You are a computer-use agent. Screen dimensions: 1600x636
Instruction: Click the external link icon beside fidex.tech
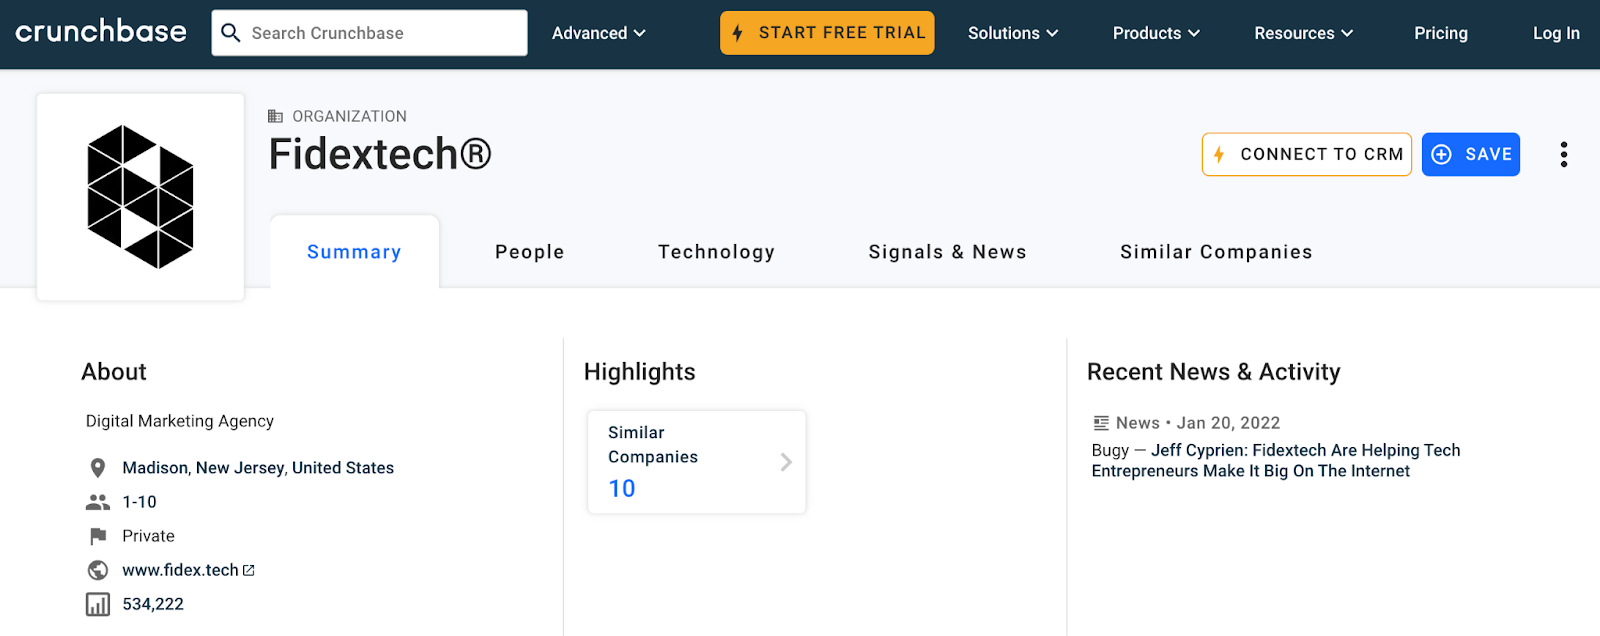249,570
